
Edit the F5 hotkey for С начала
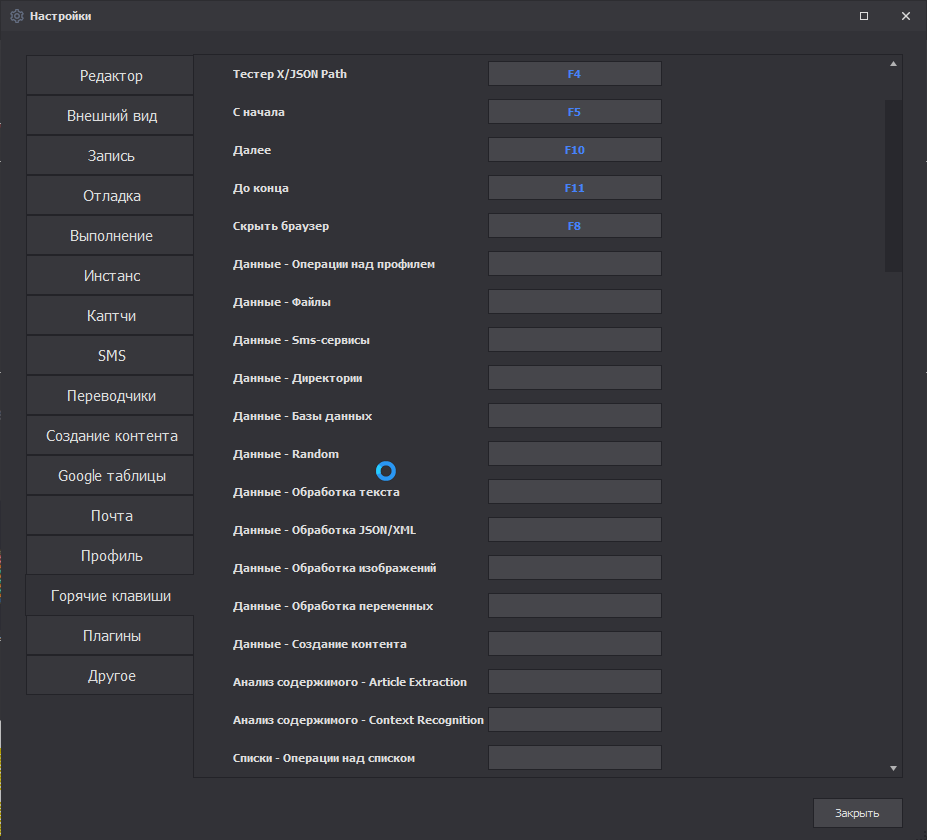tap(575, 112)
